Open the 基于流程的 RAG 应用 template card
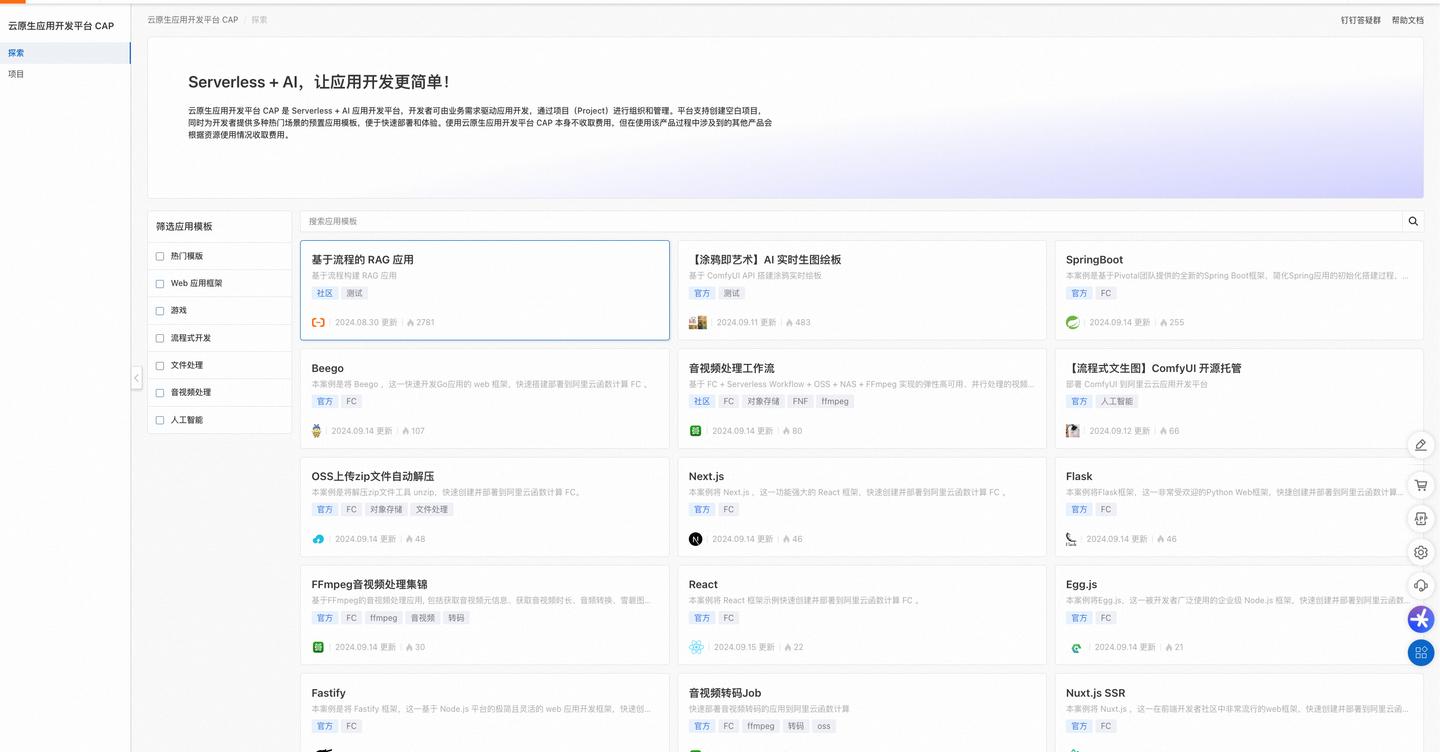The width and height of the screenshot is (1440, 752). pyautogui.click(x=484, y=289)
